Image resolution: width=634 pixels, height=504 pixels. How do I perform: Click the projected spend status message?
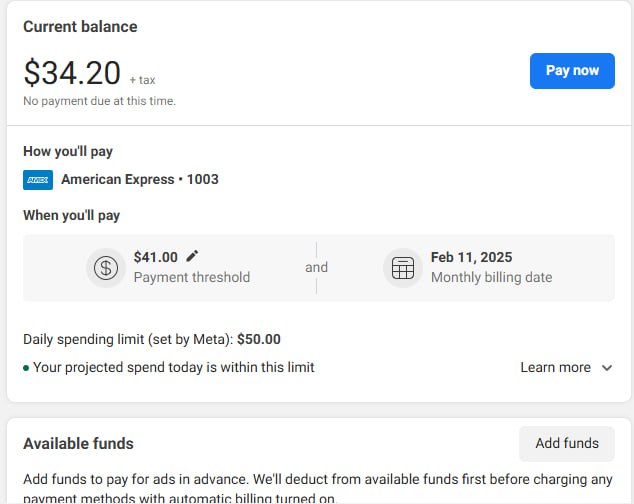173,367
